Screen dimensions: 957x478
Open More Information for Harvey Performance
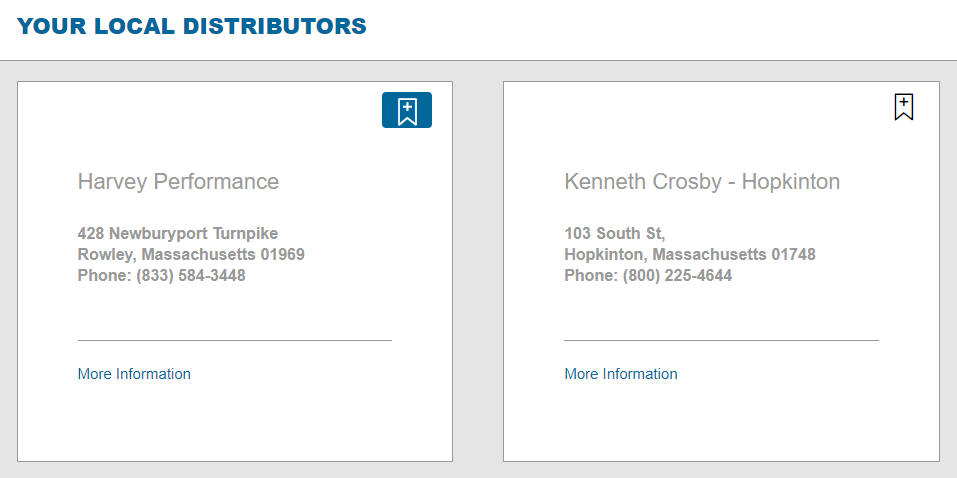[x=134, y=374]
